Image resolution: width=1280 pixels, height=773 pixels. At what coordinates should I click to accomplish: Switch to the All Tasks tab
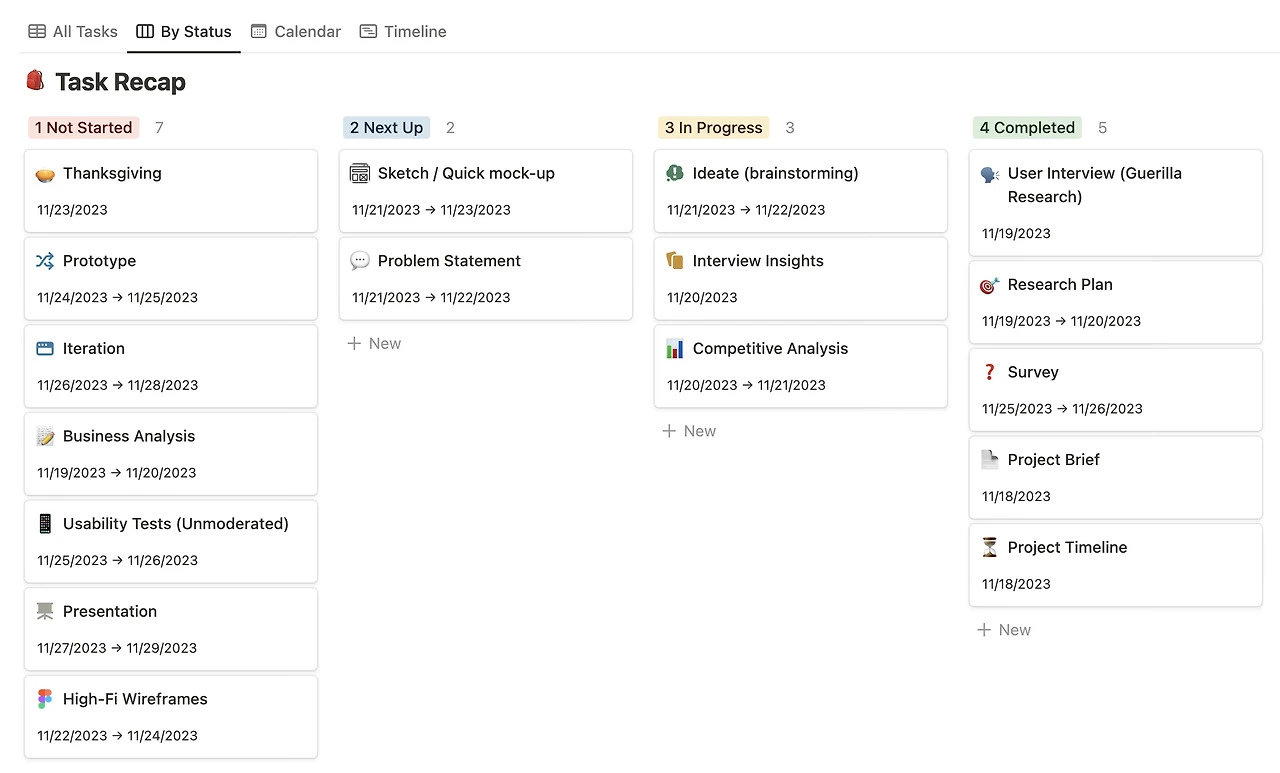point(73,32)
